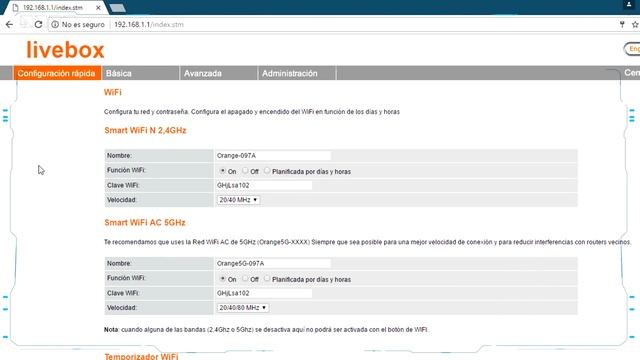Screen dimensions: 640x360
Task: Reload the page with the refresh icon
Action: (38, 24)
